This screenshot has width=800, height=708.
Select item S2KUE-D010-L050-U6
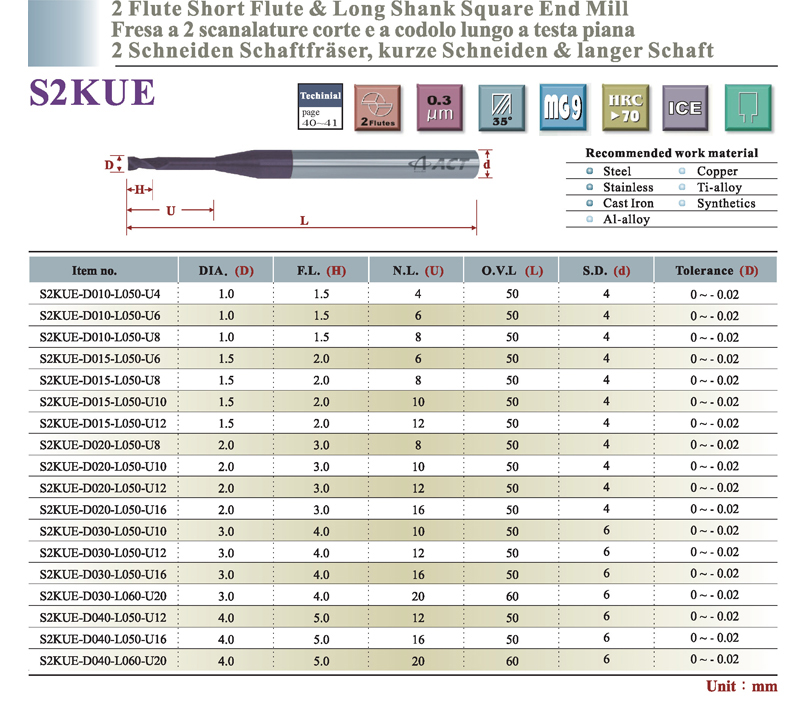click(100, 315)
